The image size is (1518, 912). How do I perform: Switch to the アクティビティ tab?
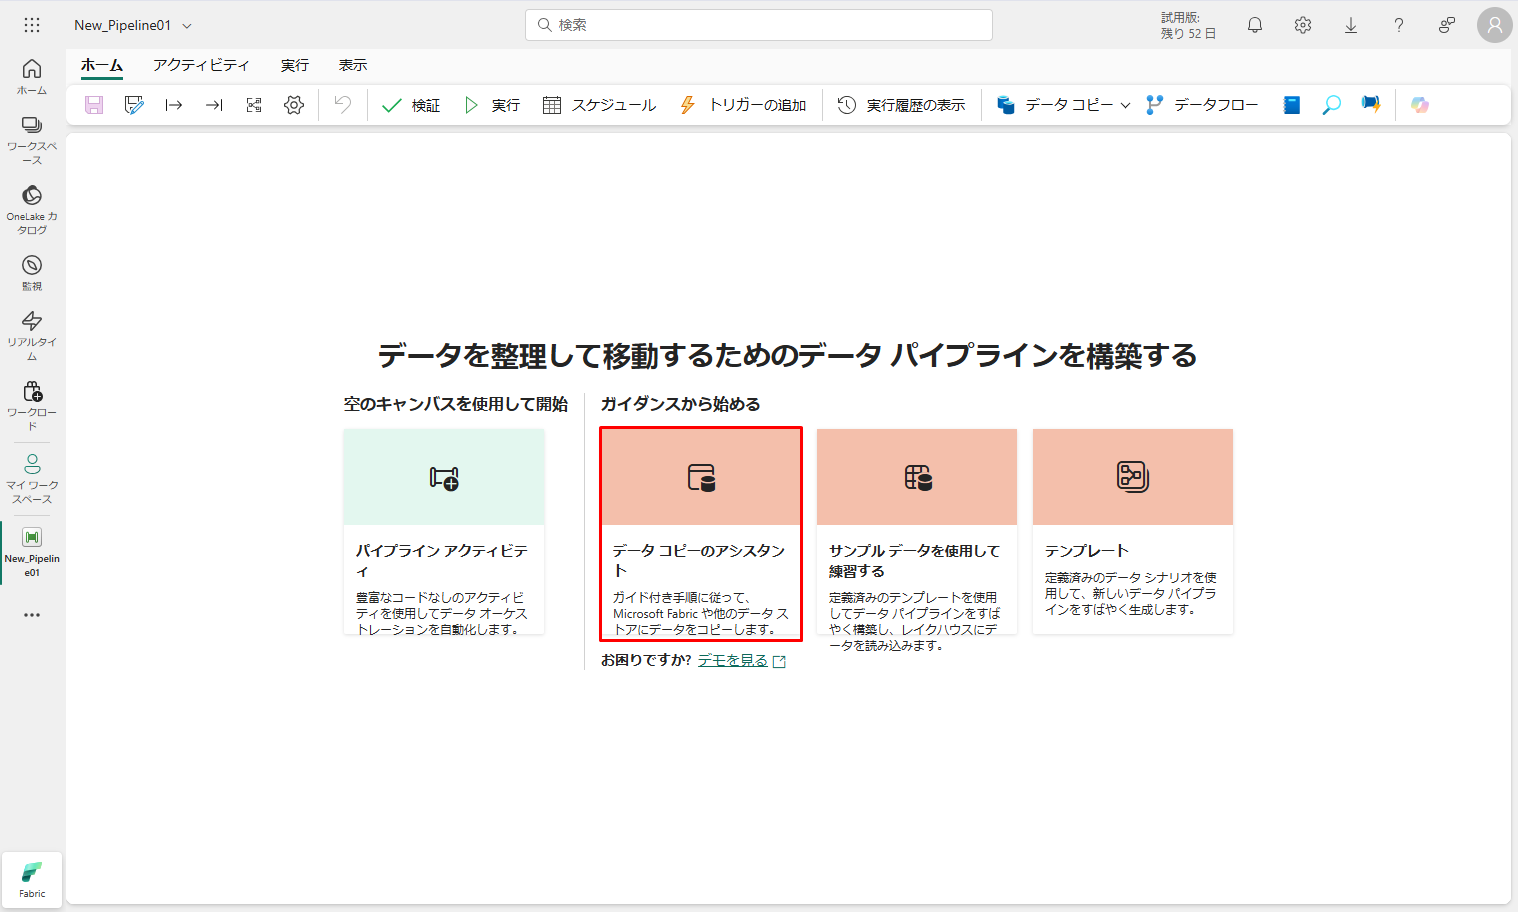pos(201,65)
